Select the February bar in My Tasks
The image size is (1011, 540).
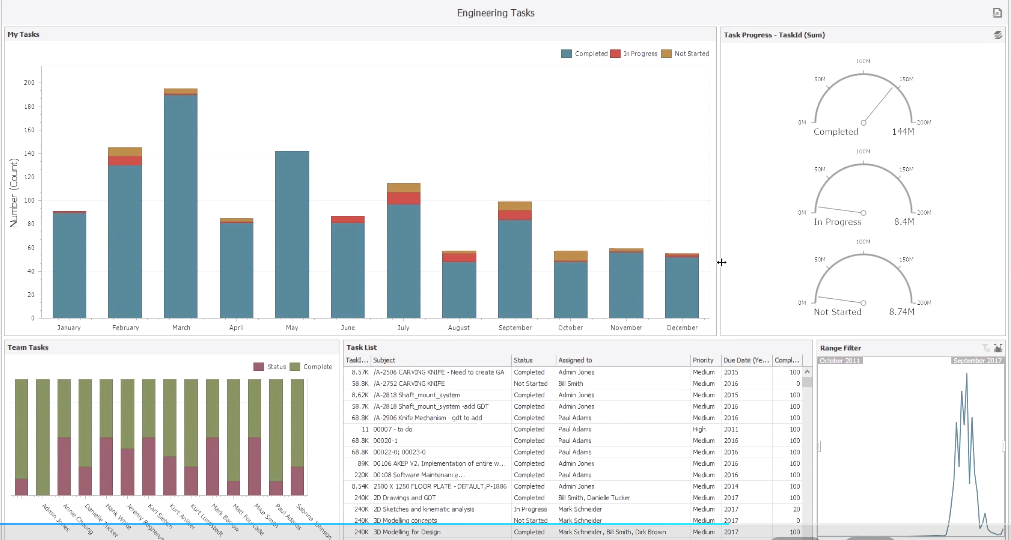[125, 233]
